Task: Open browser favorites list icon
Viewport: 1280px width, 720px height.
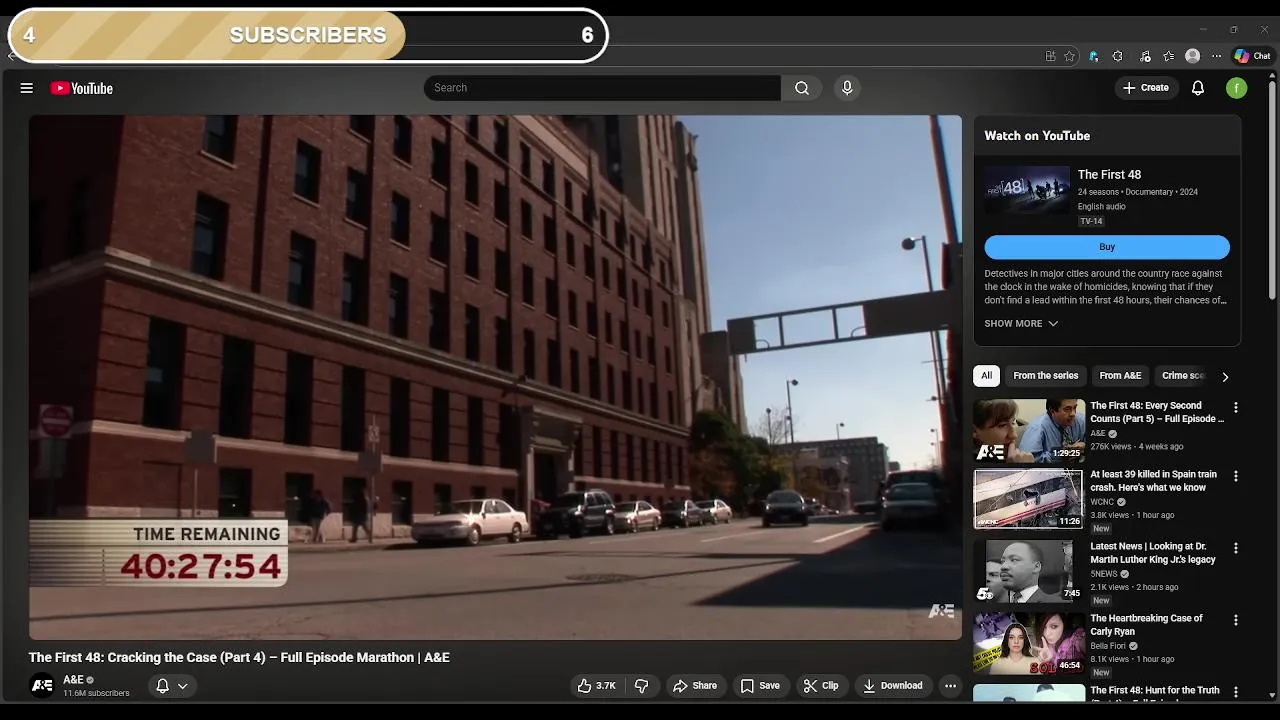Action: [x=1168, y=56]
